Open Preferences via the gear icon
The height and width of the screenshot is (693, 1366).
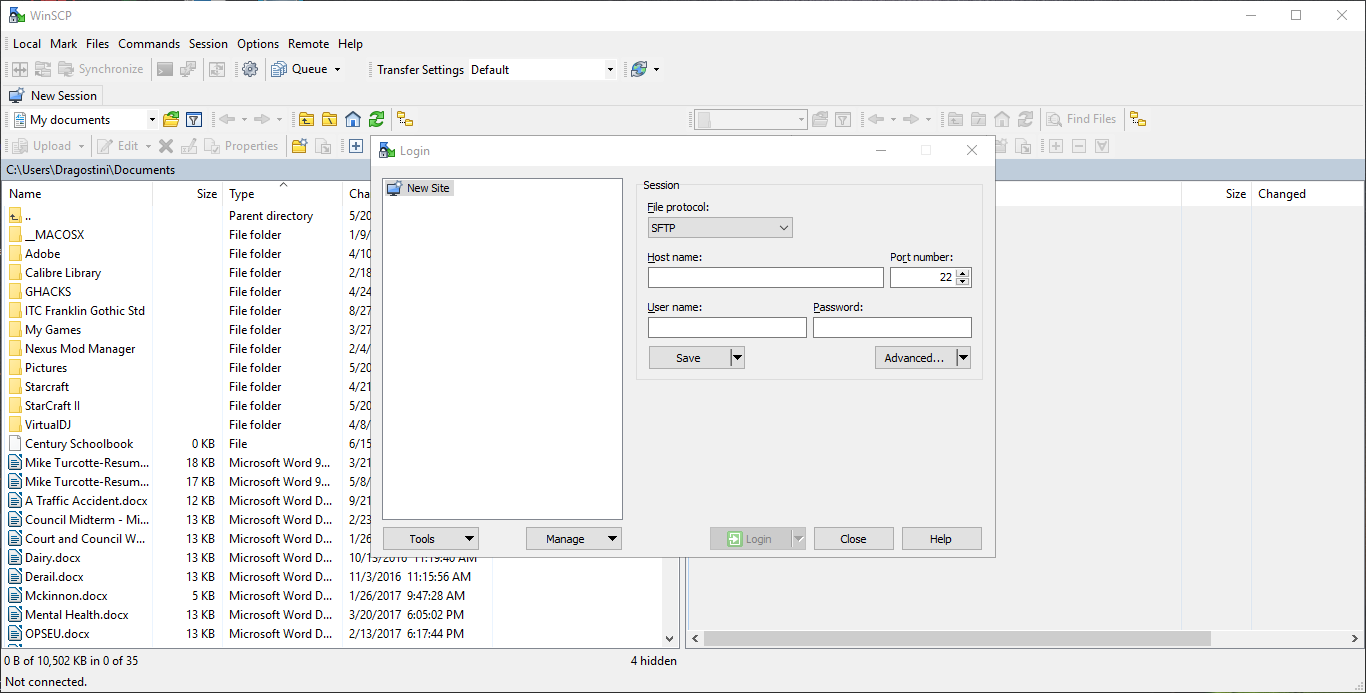(250, 69)
